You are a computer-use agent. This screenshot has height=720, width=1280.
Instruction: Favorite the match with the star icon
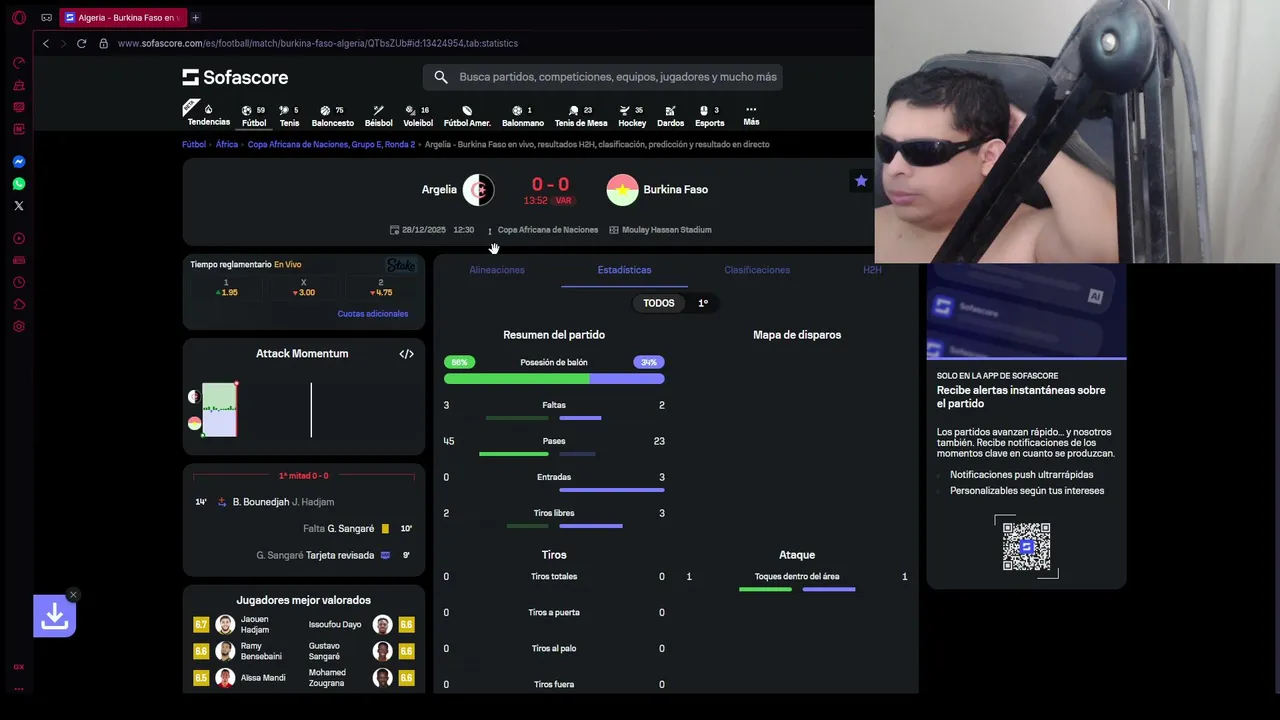tap(861, 181)
